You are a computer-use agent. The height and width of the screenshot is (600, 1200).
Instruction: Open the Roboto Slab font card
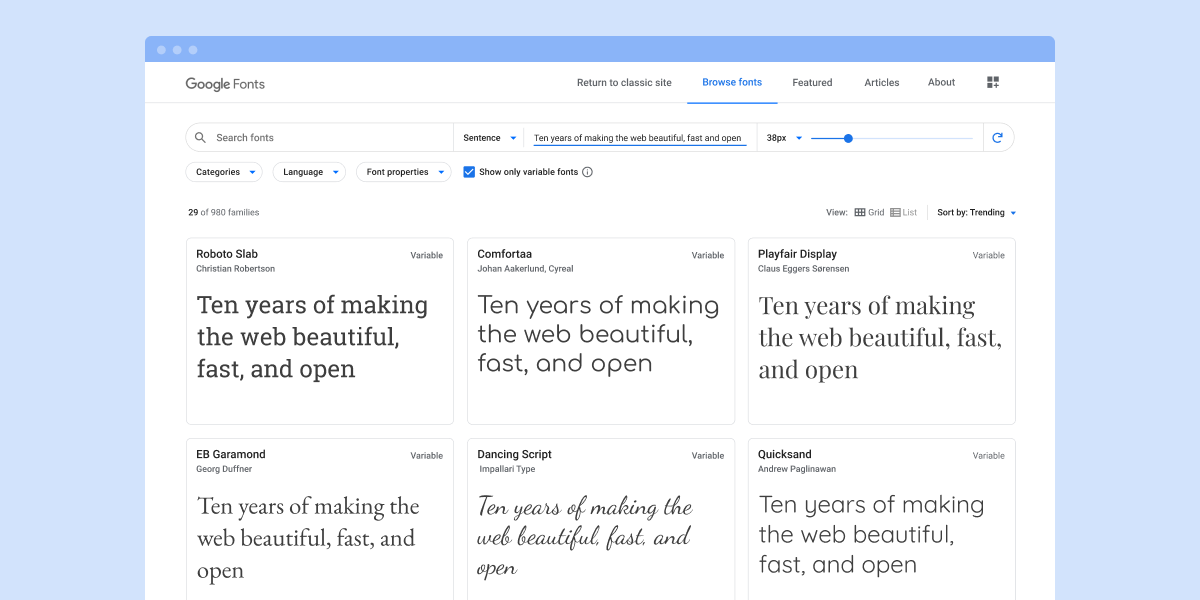320,331
